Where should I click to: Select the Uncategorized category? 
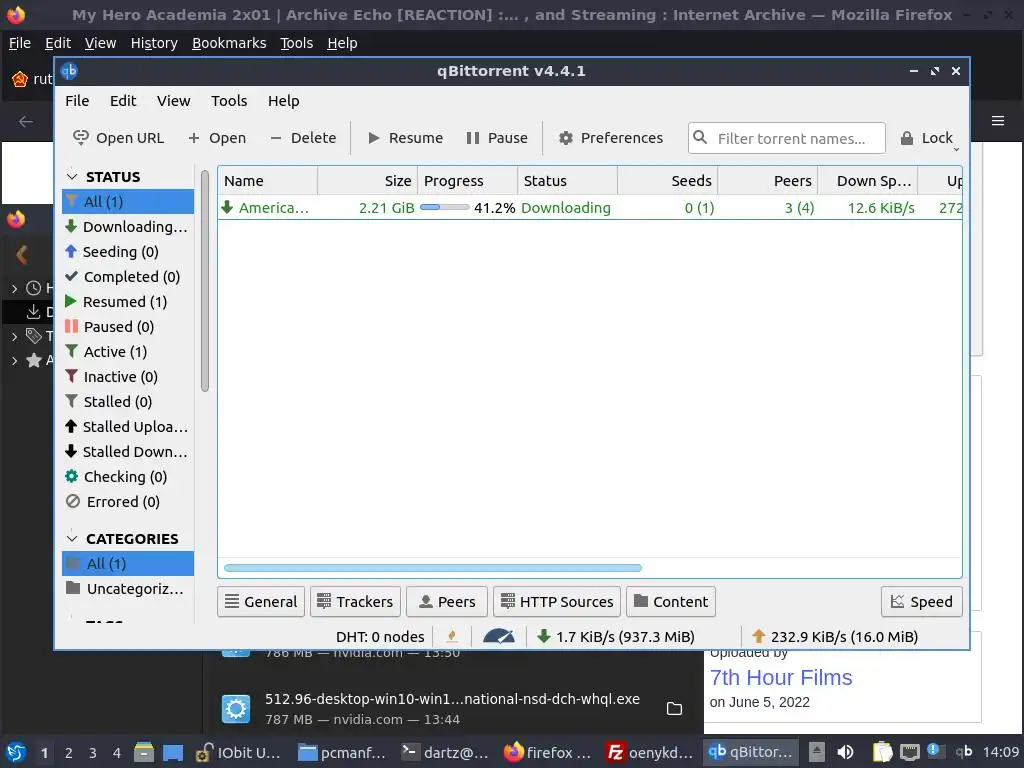coord(128,589)
